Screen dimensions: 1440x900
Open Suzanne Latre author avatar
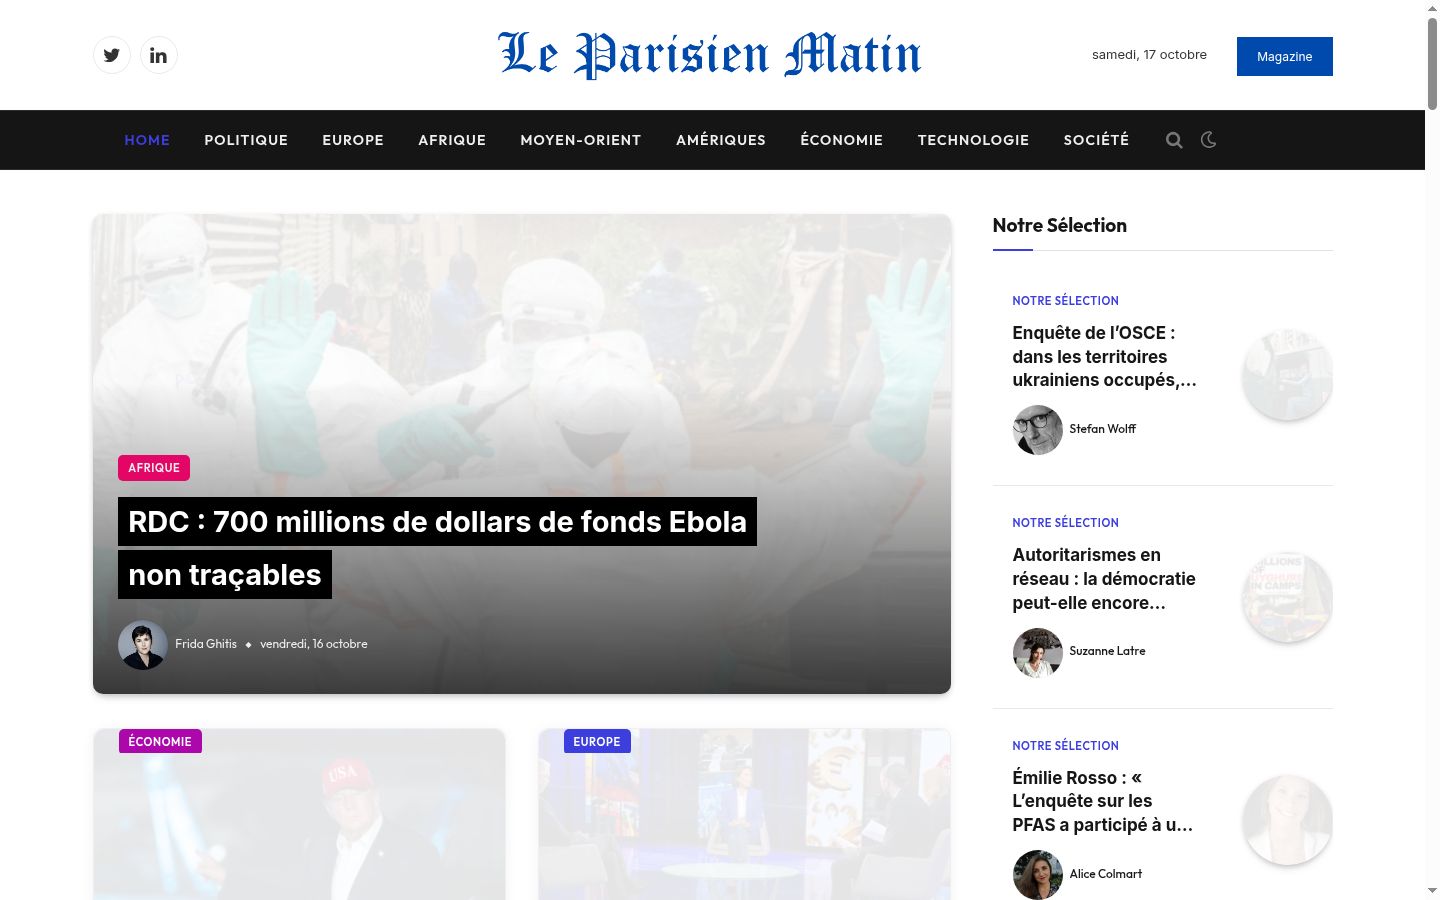[1037, 652]
